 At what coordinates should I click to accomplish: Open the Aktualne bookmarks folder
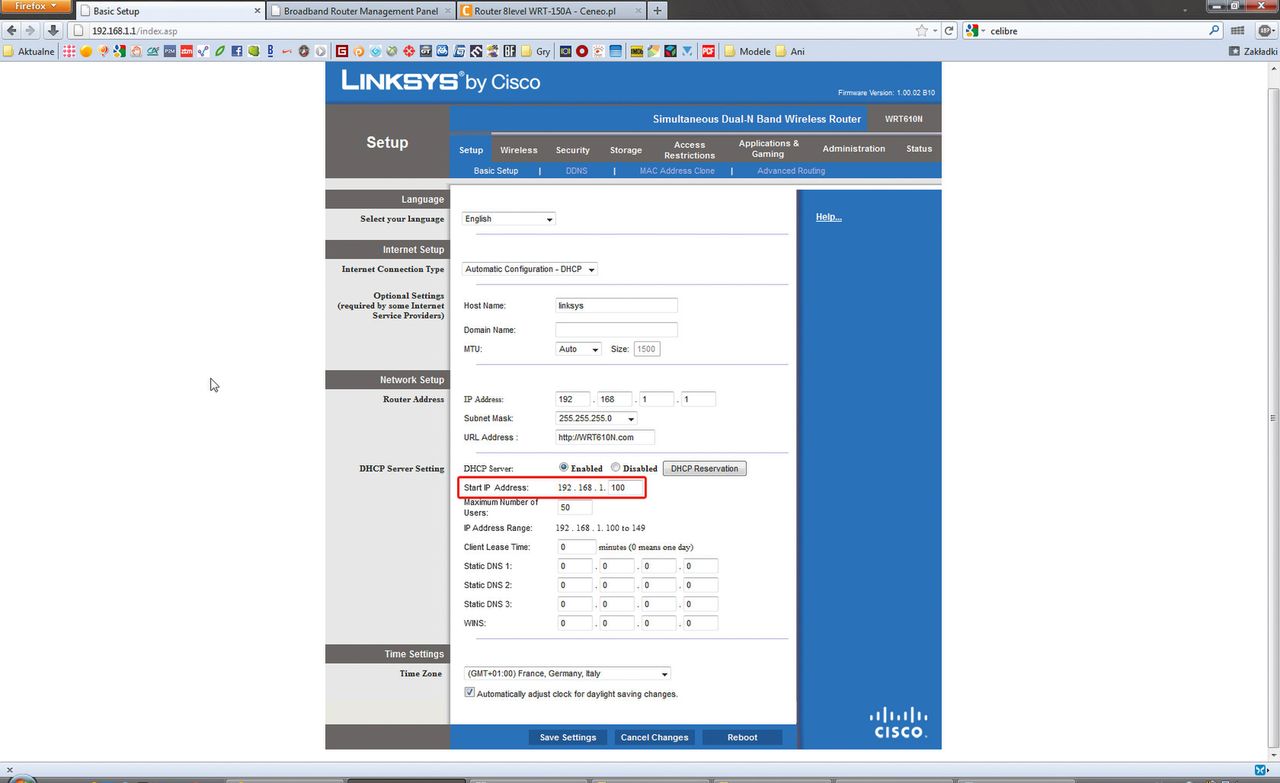tap(29, 51)
